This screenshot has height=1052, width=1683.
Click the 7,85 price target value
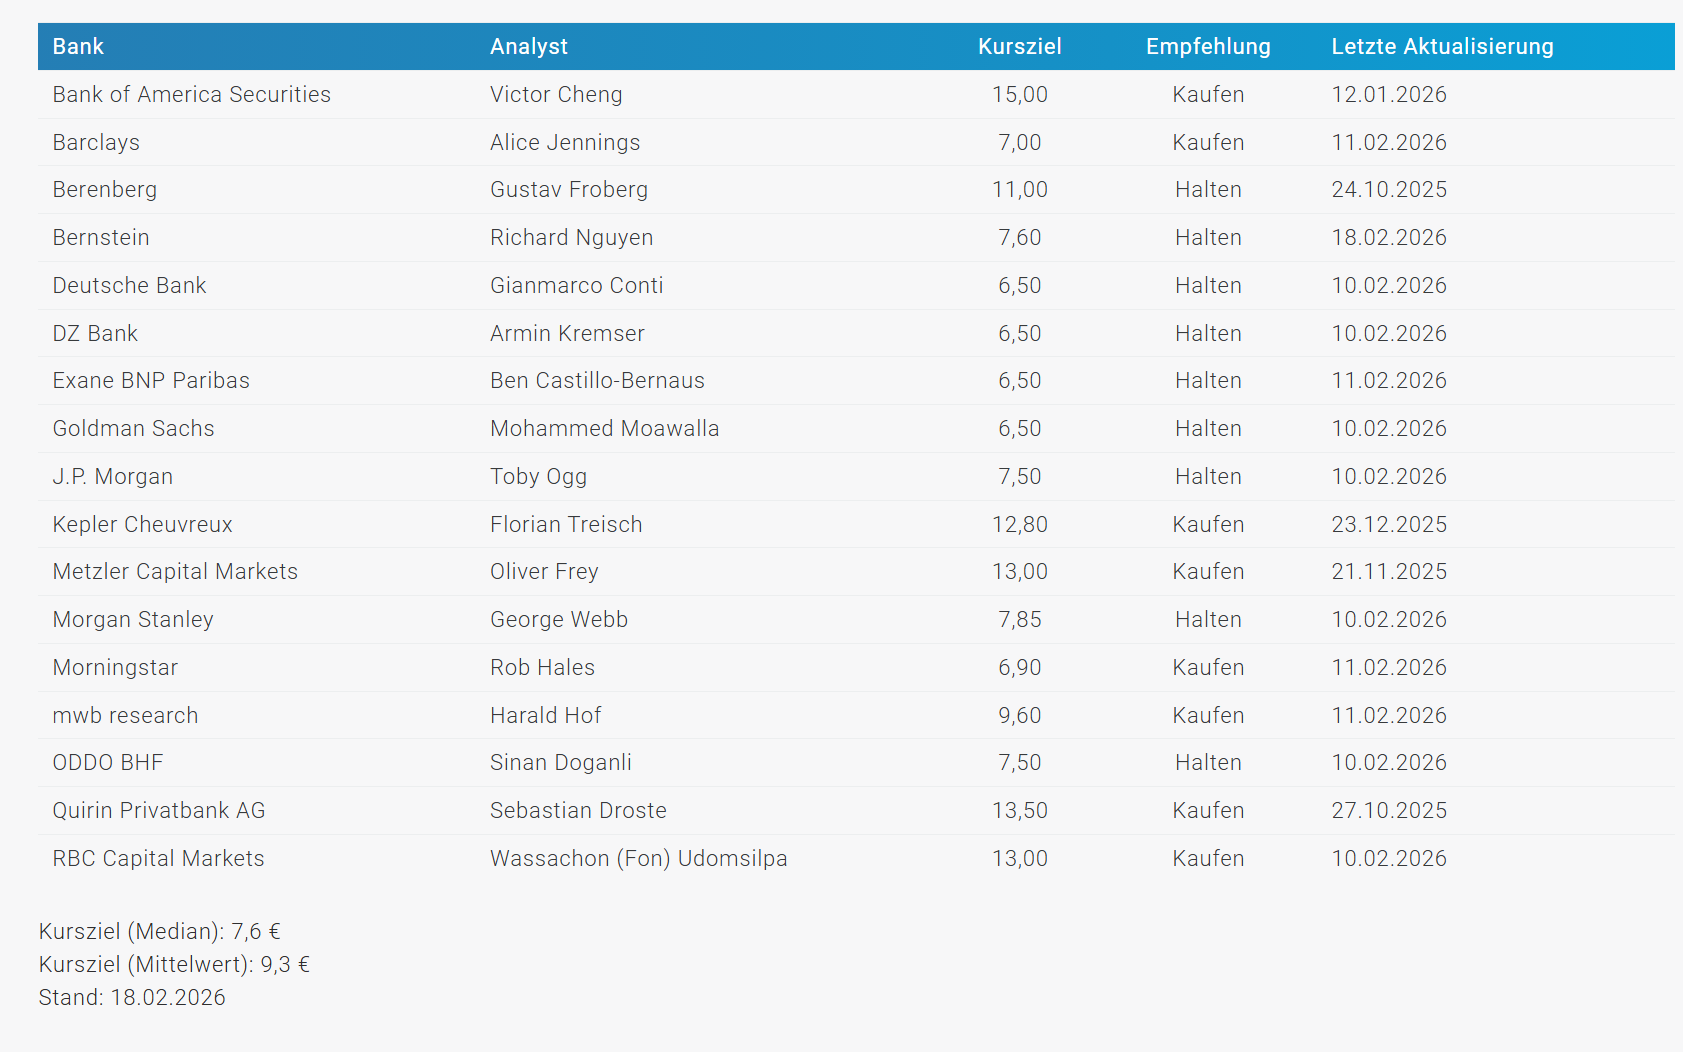click(1020, 620)
